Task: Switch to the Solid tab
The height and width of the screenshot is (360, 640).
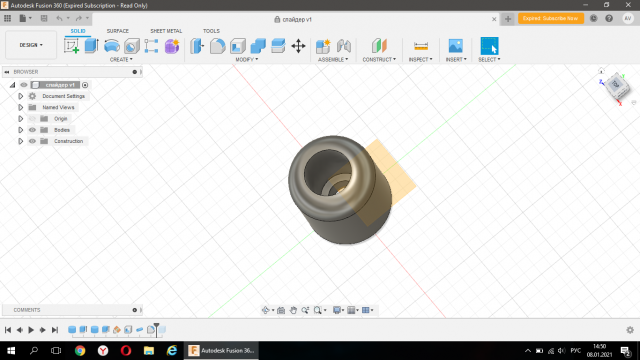Action: pyautogui.click(x=78, y=31)
